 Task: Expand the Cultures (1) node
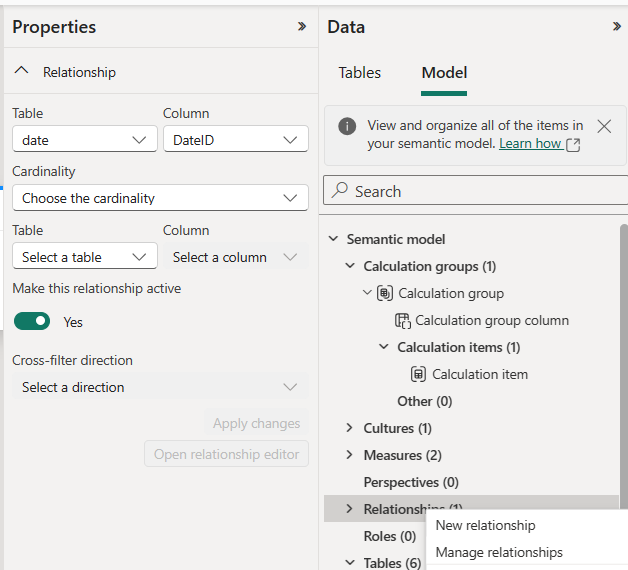pos(349,428)
